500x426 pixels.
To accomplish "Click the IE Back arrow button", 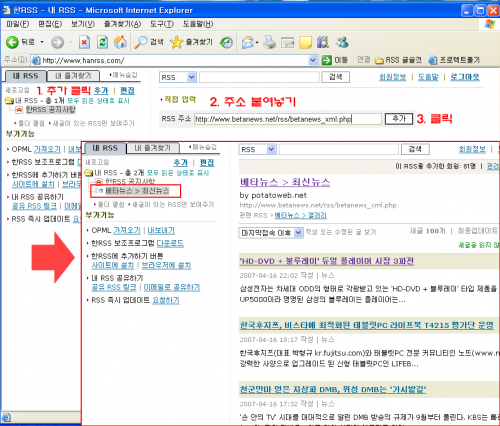I will (12, 42).
